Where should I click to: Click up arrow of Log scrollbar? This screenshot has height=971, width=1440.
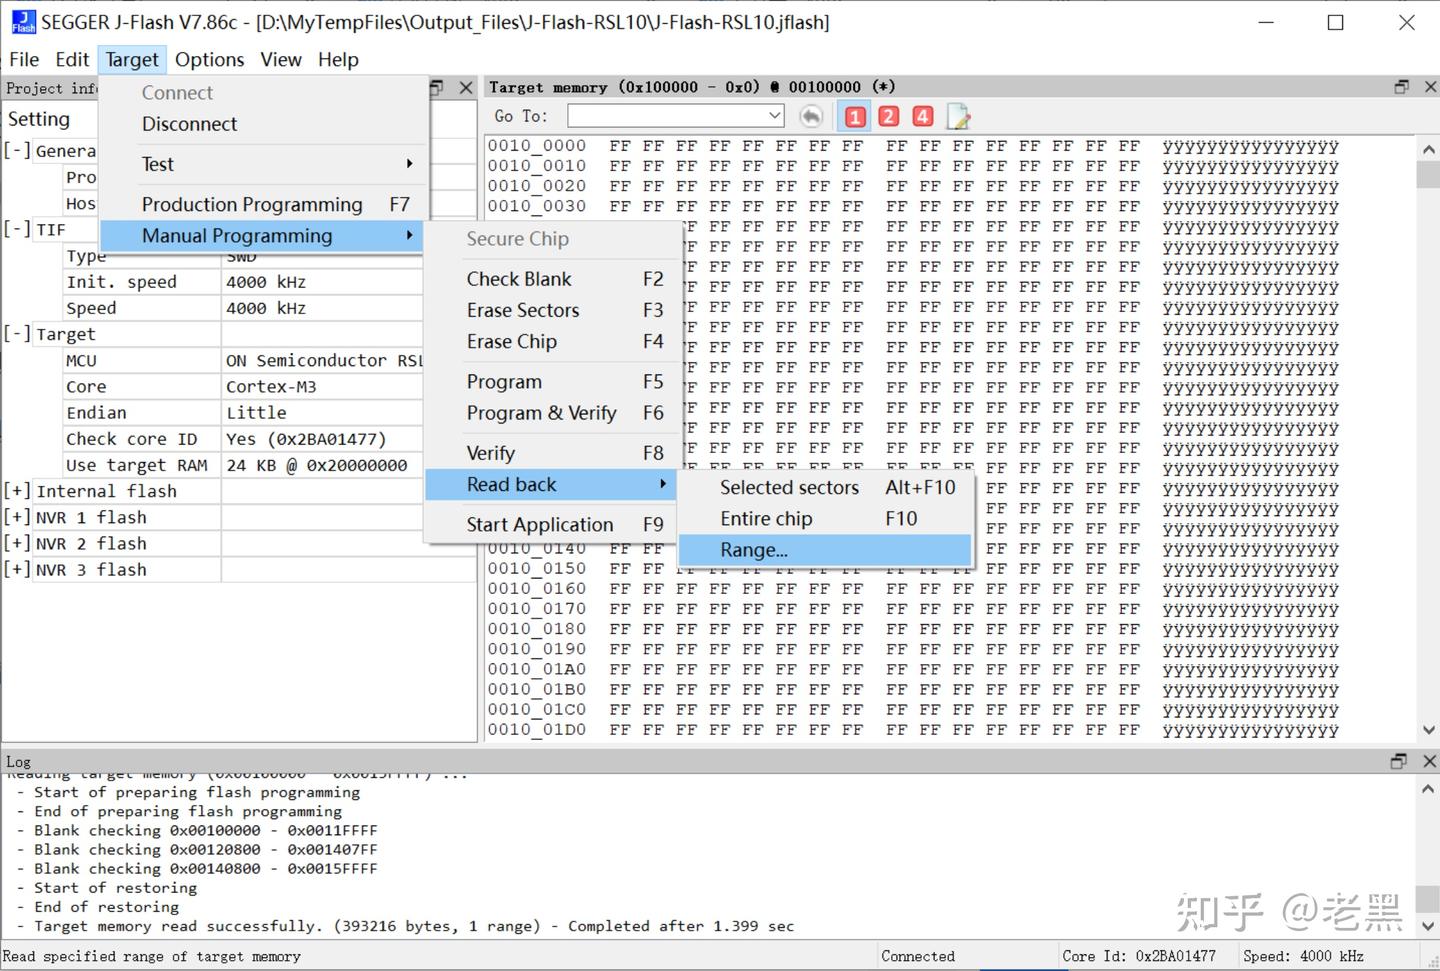(1428, 789)
